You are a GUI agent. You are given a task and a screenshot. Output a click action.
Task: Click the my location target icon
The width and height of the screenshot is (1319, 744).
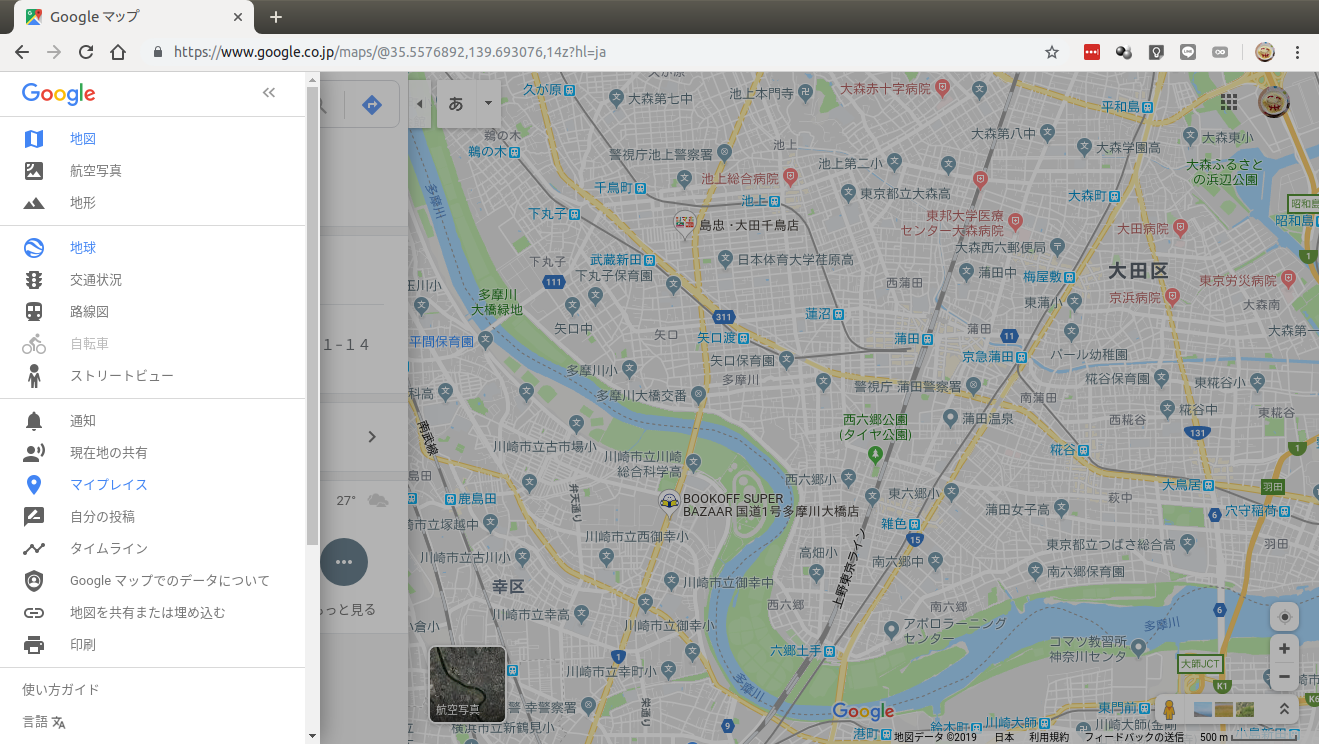pos(1284,616)
